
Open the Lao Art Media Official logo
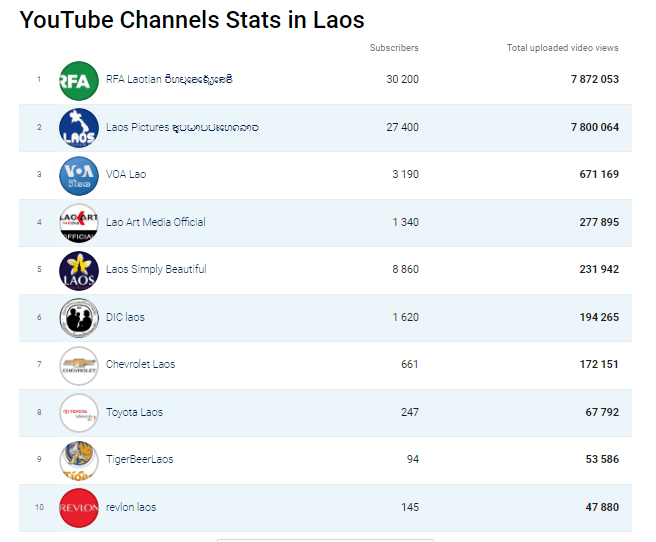pos(79,223)
